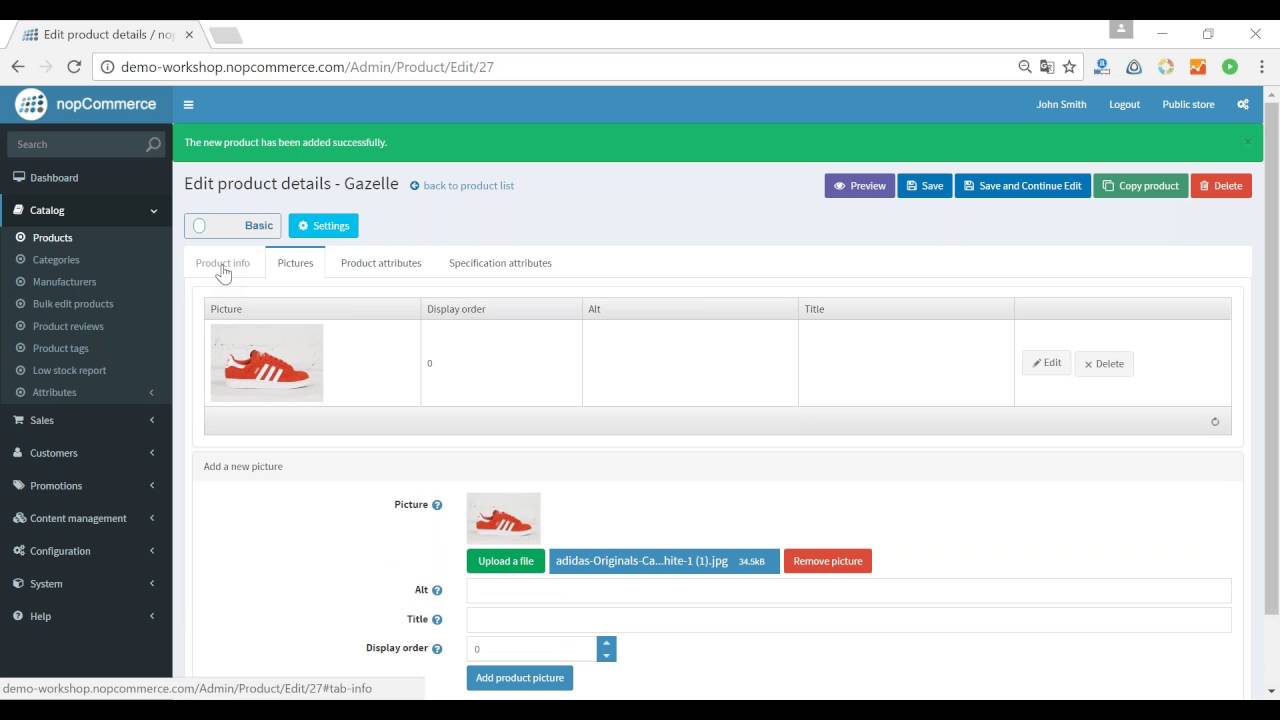Viewport: 1280px width, 720px height.
Task: Open the product Settings button
Action: (323, 226)
